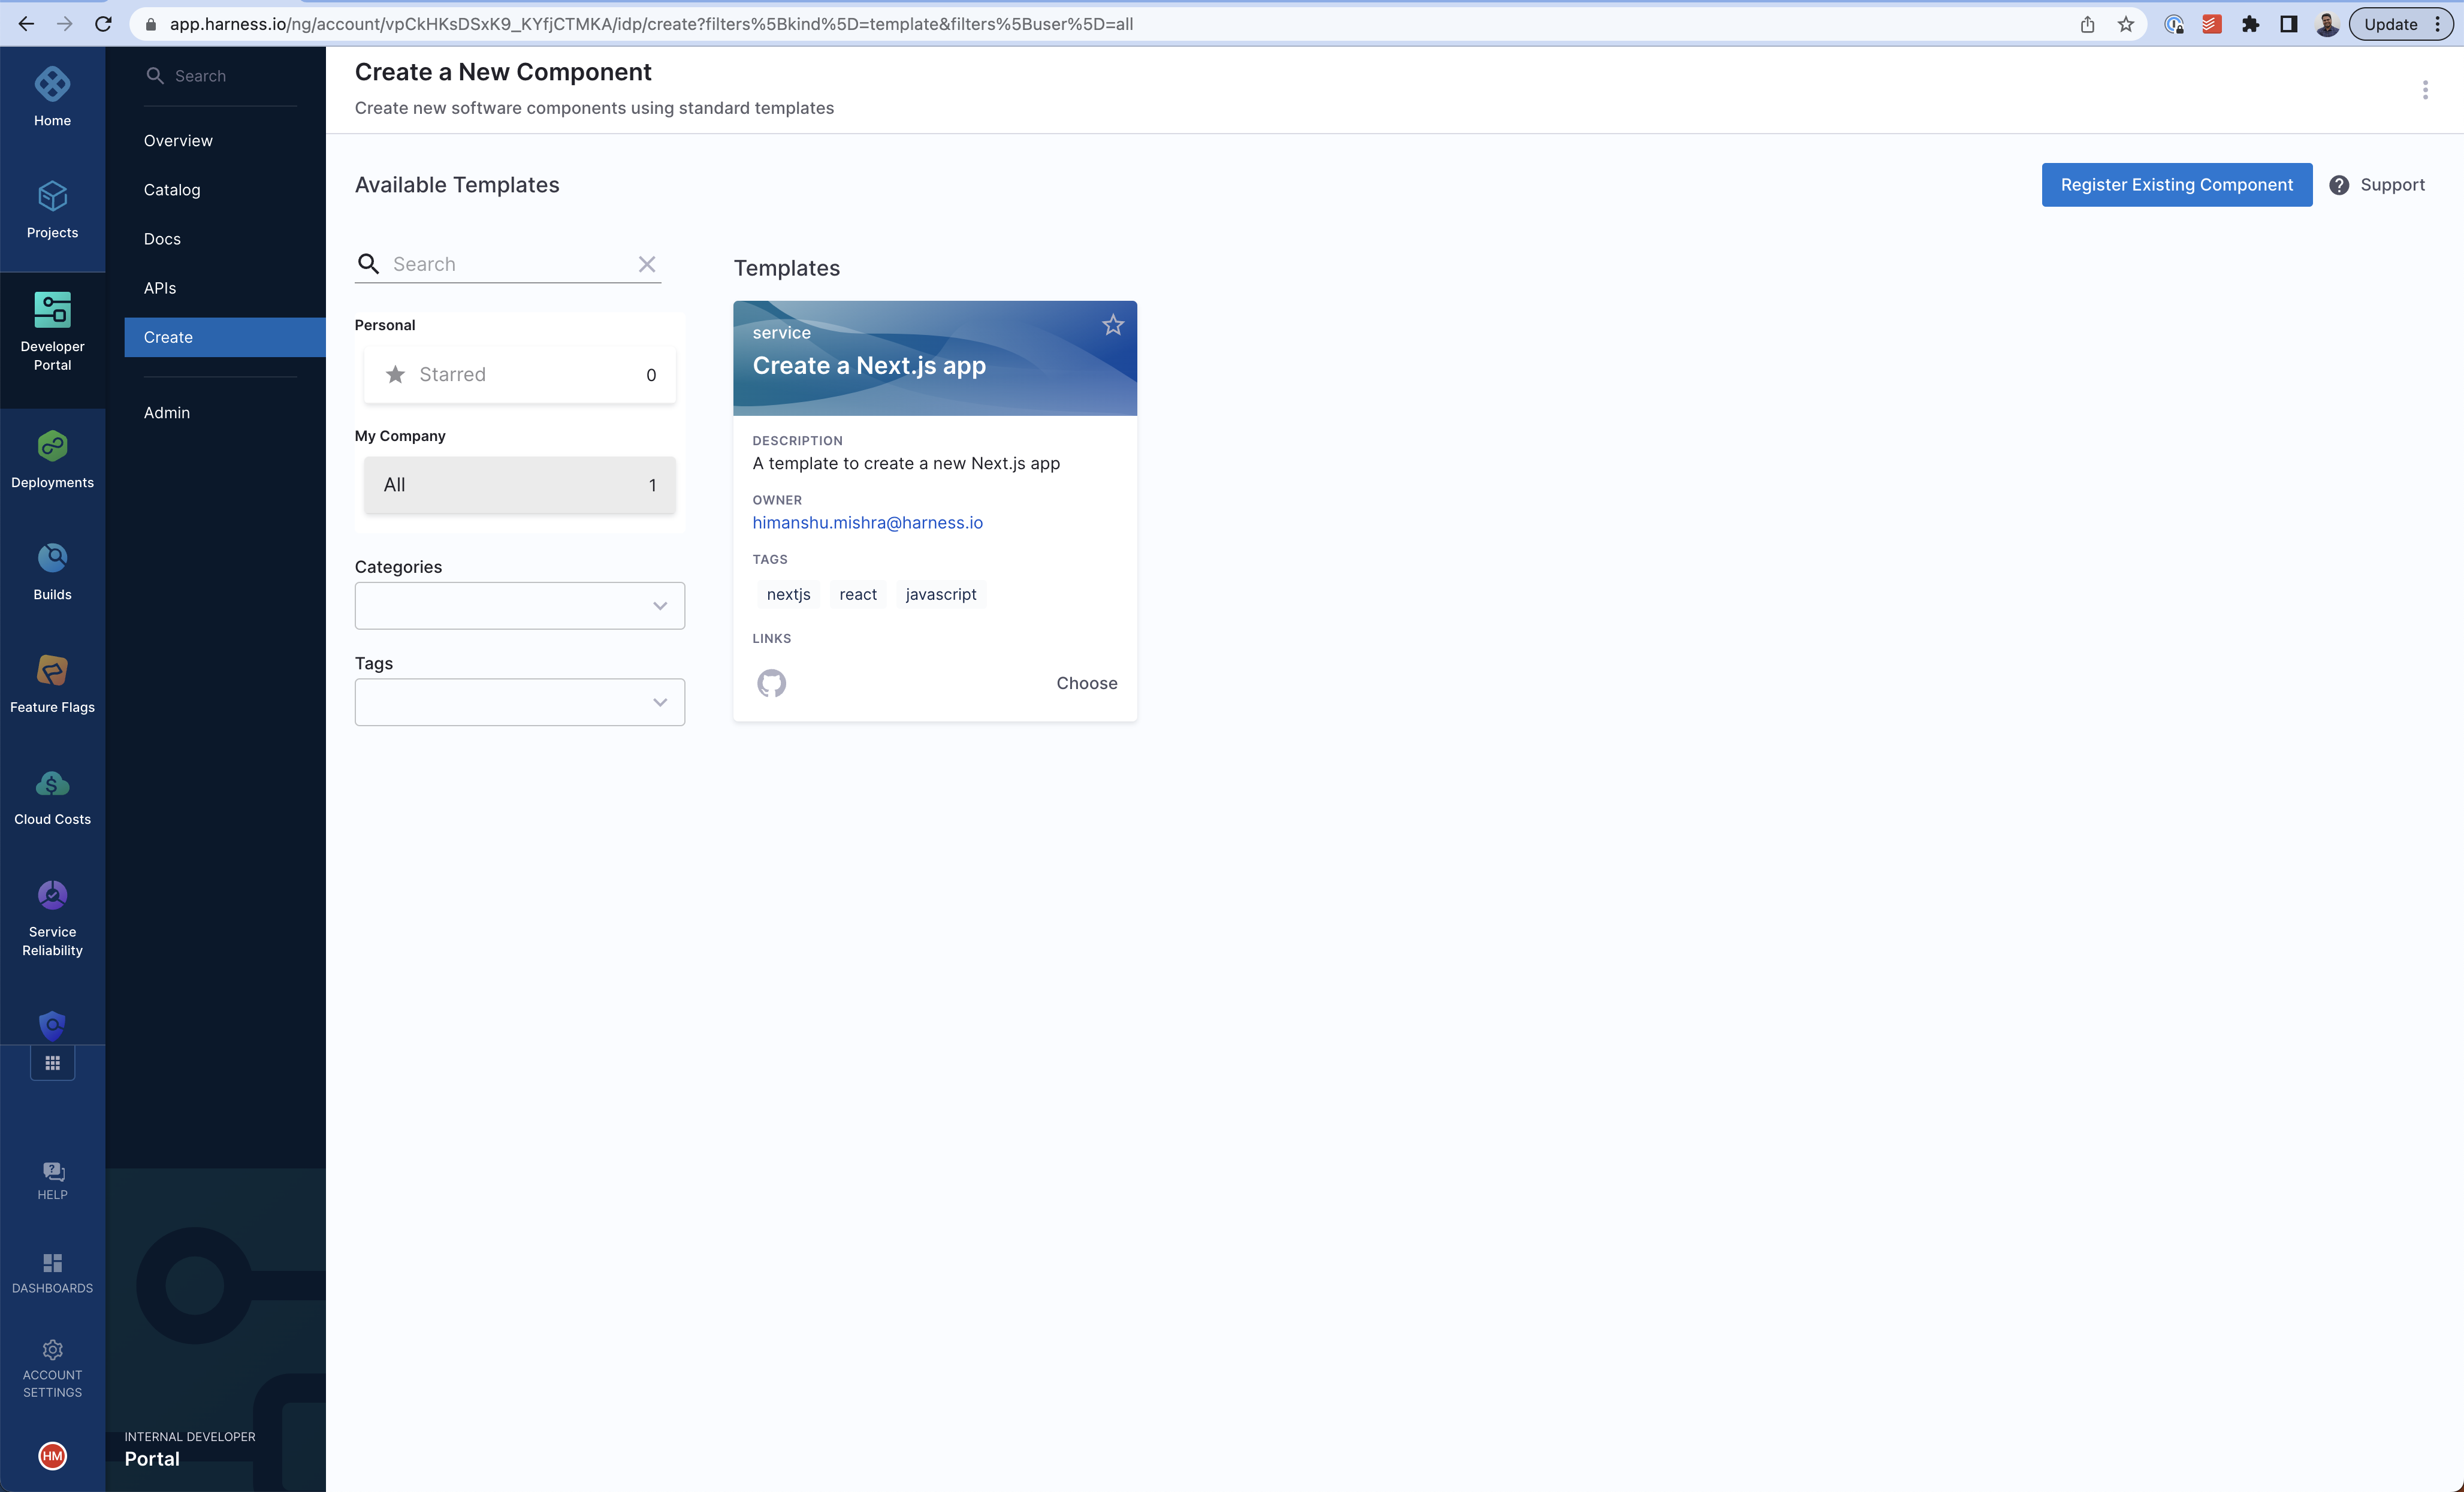The image size is (2464, 1492).
Task: Click Register Existing Component button
Action: [2176, 185]
